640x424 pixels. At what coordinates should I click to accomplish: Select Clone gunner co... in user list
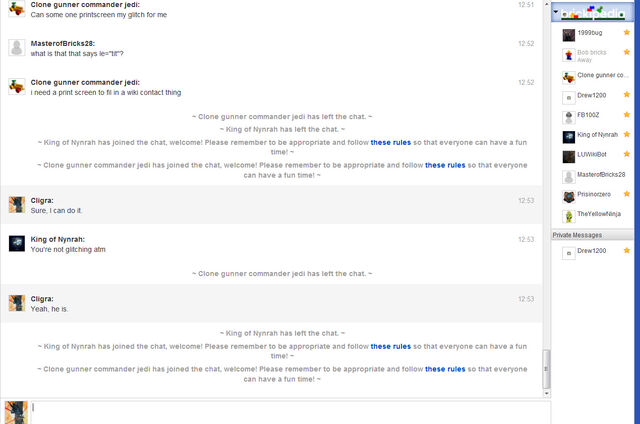596,76
